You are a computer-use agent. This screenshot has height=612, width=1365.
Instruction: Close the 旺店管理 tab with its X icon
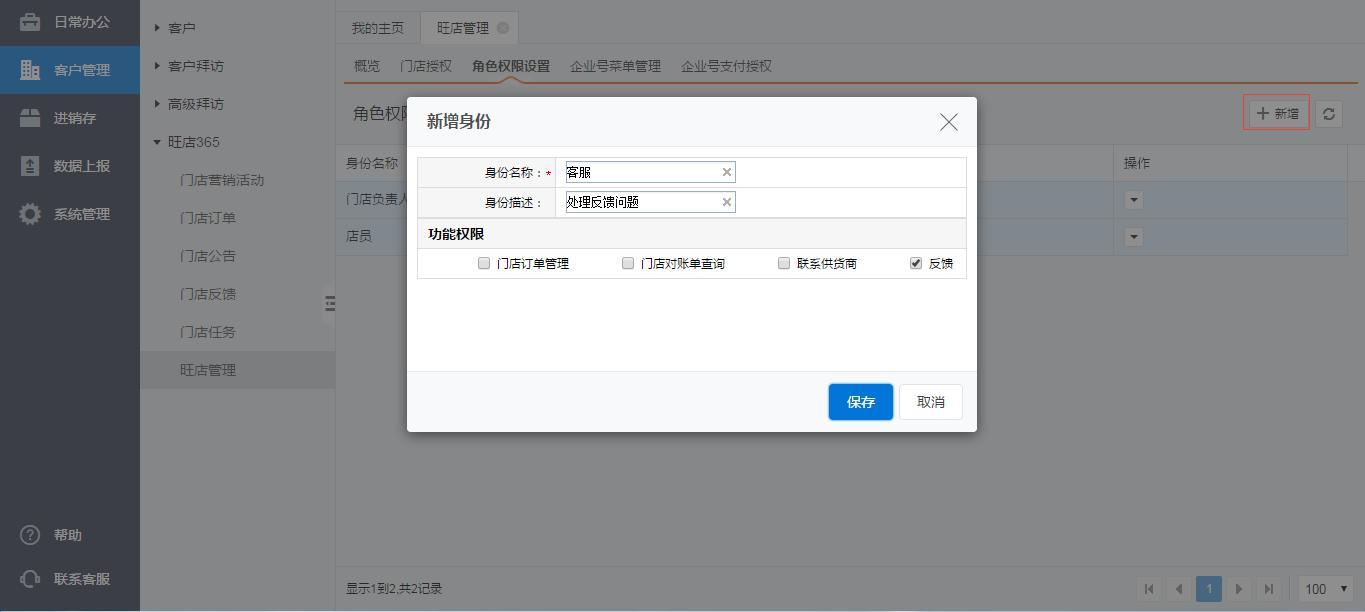tap(503, 28)
